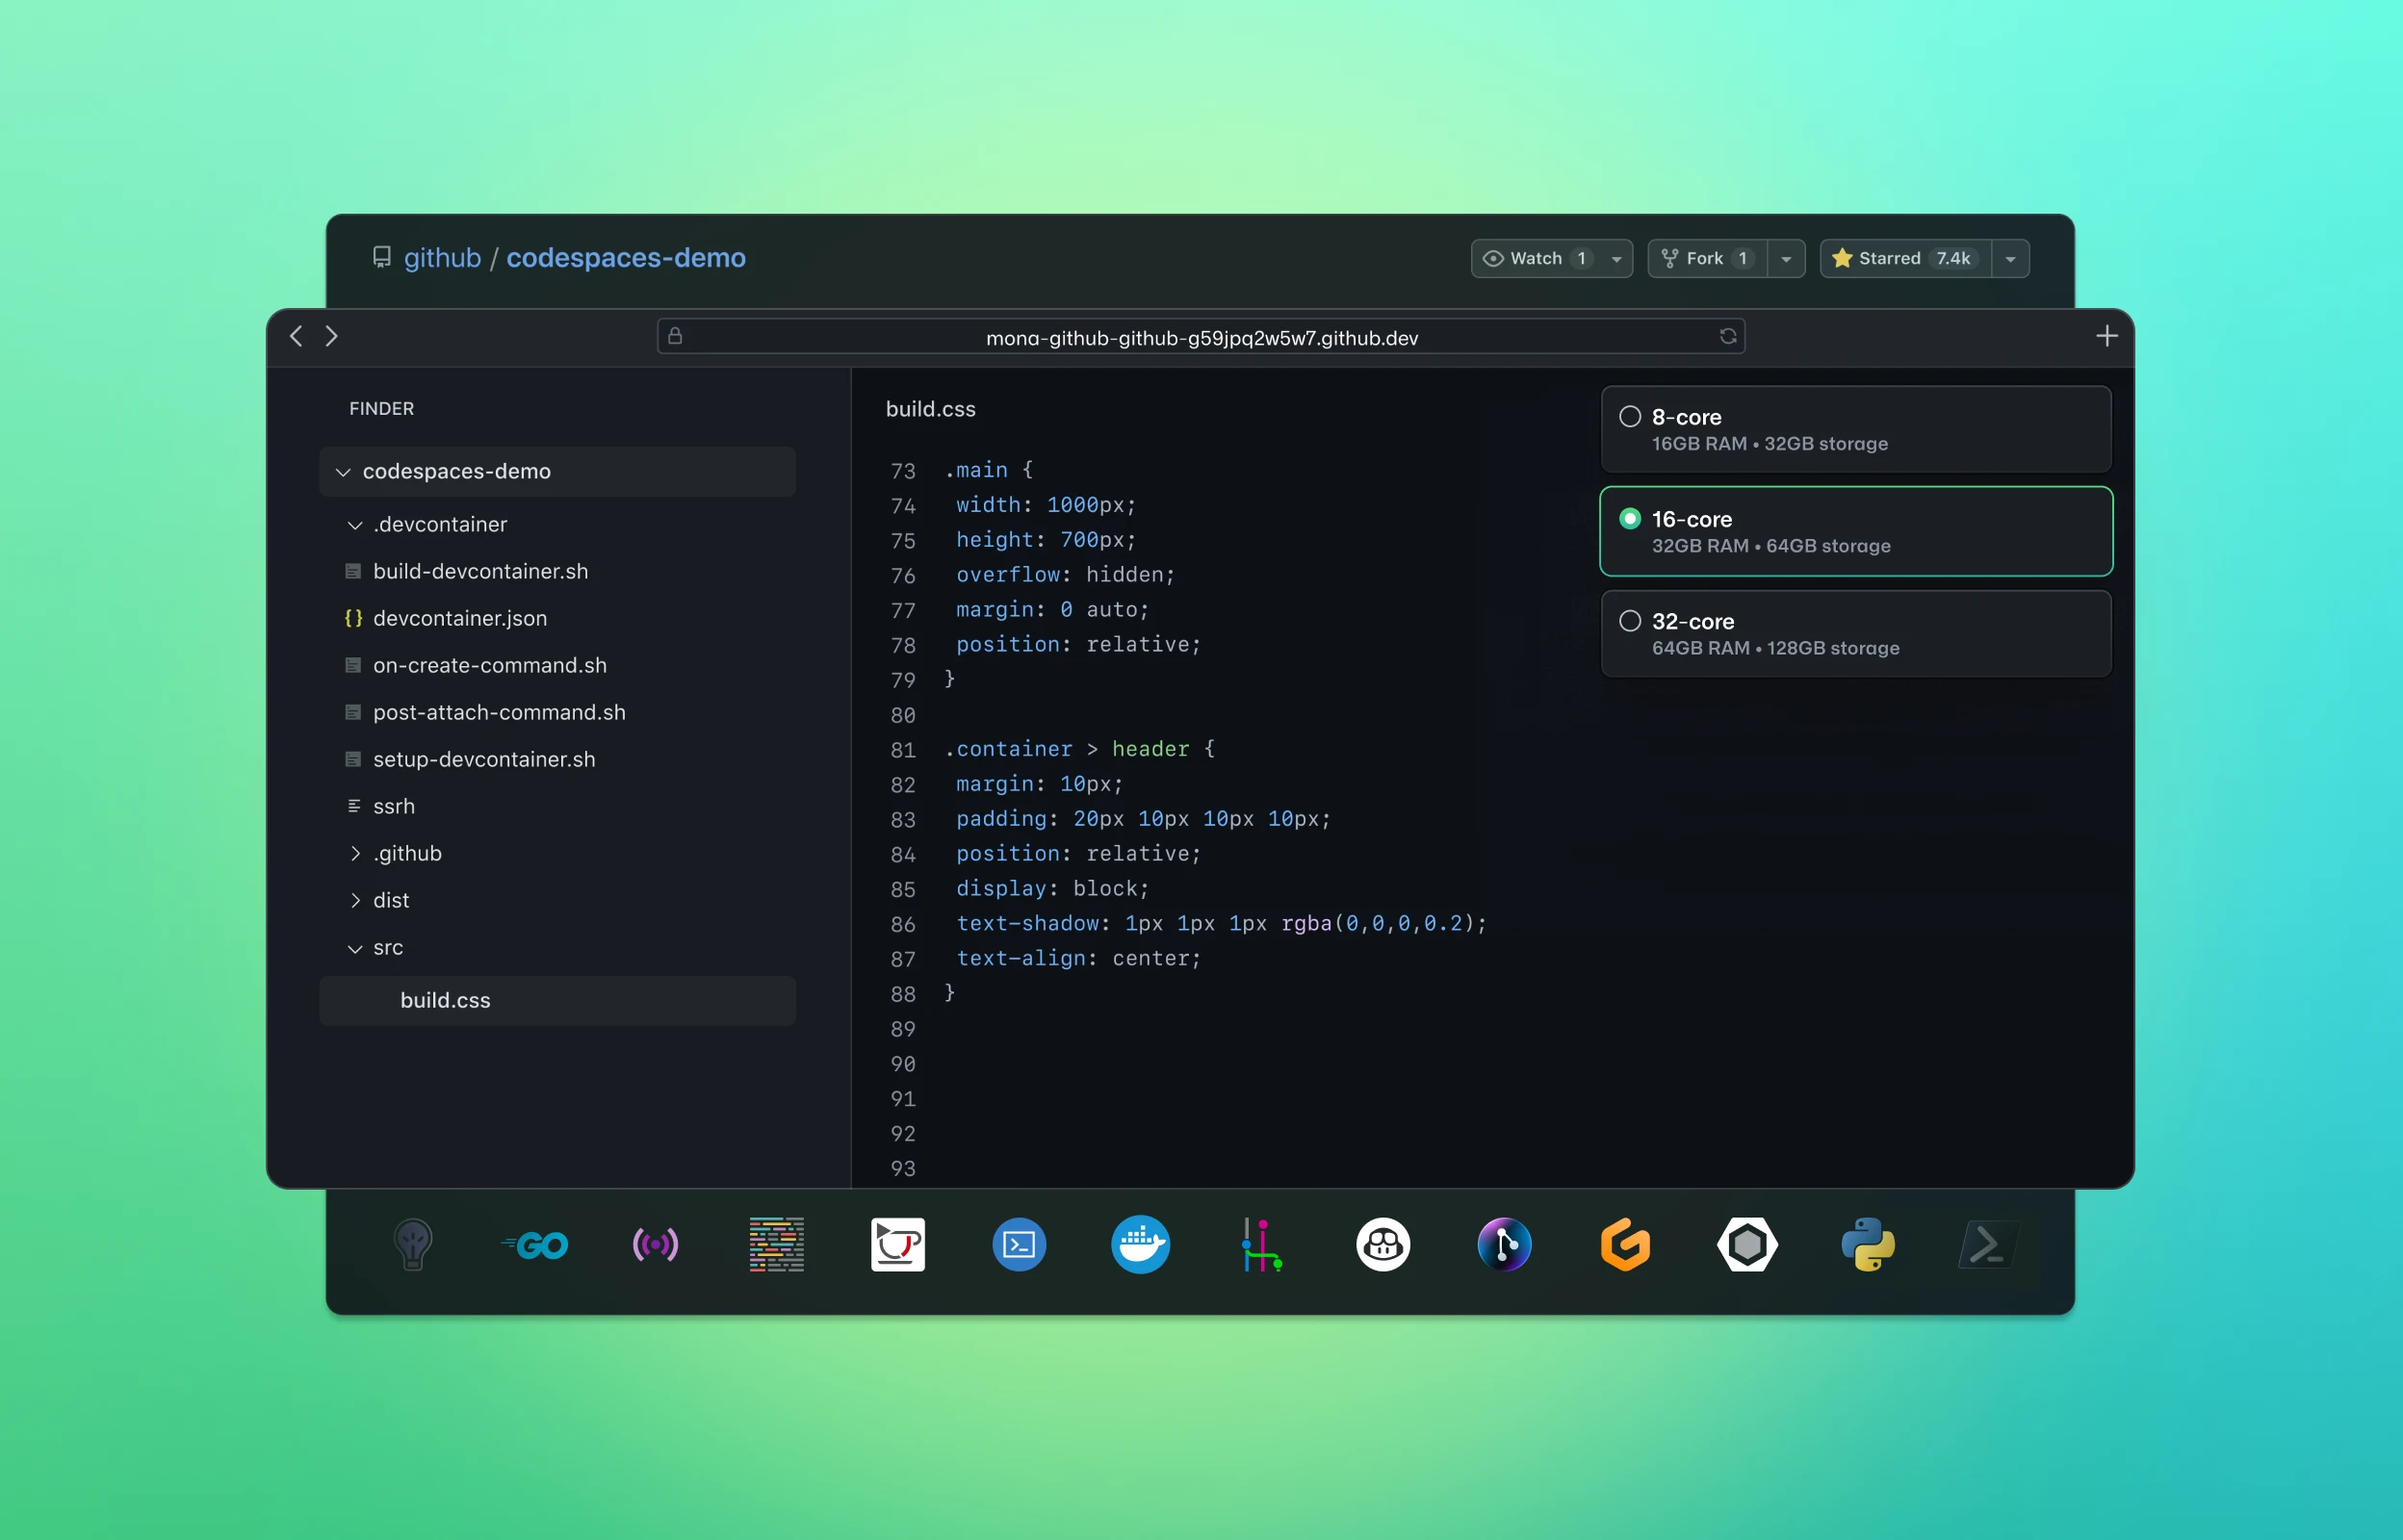
Task: Open the codespaces-demo repository link
Action: tap(625, 258)
